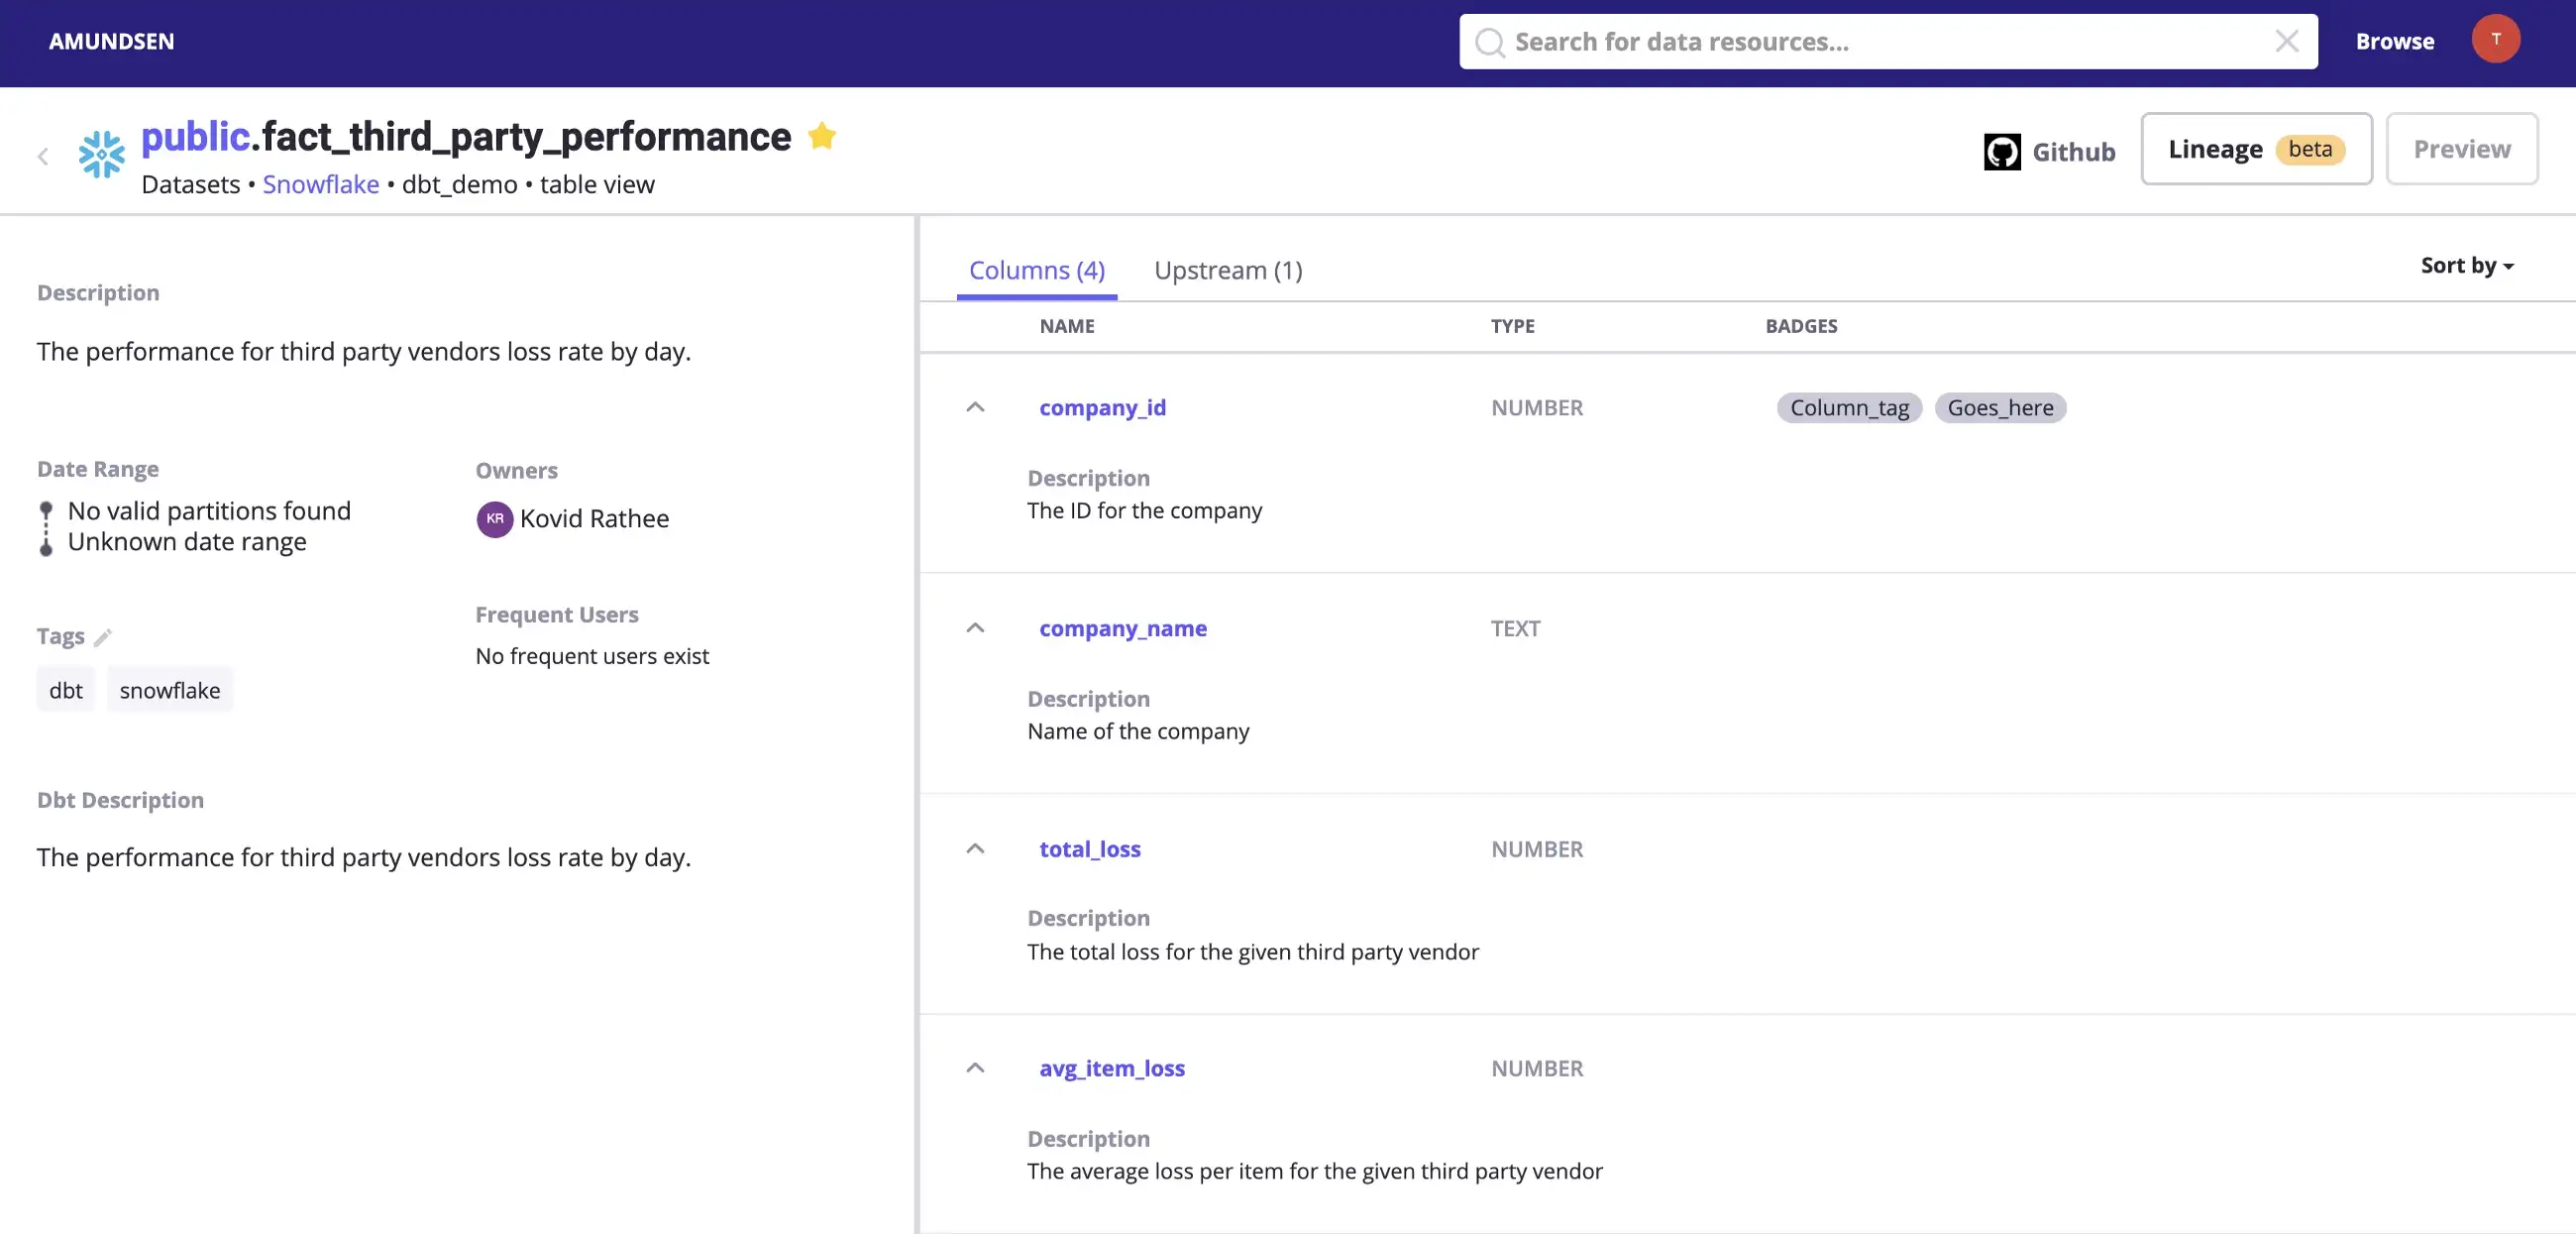Click the yellow bookmark star icon
The height and width of the screenshot is (1234, 2576).
click(x=822, y=135)
